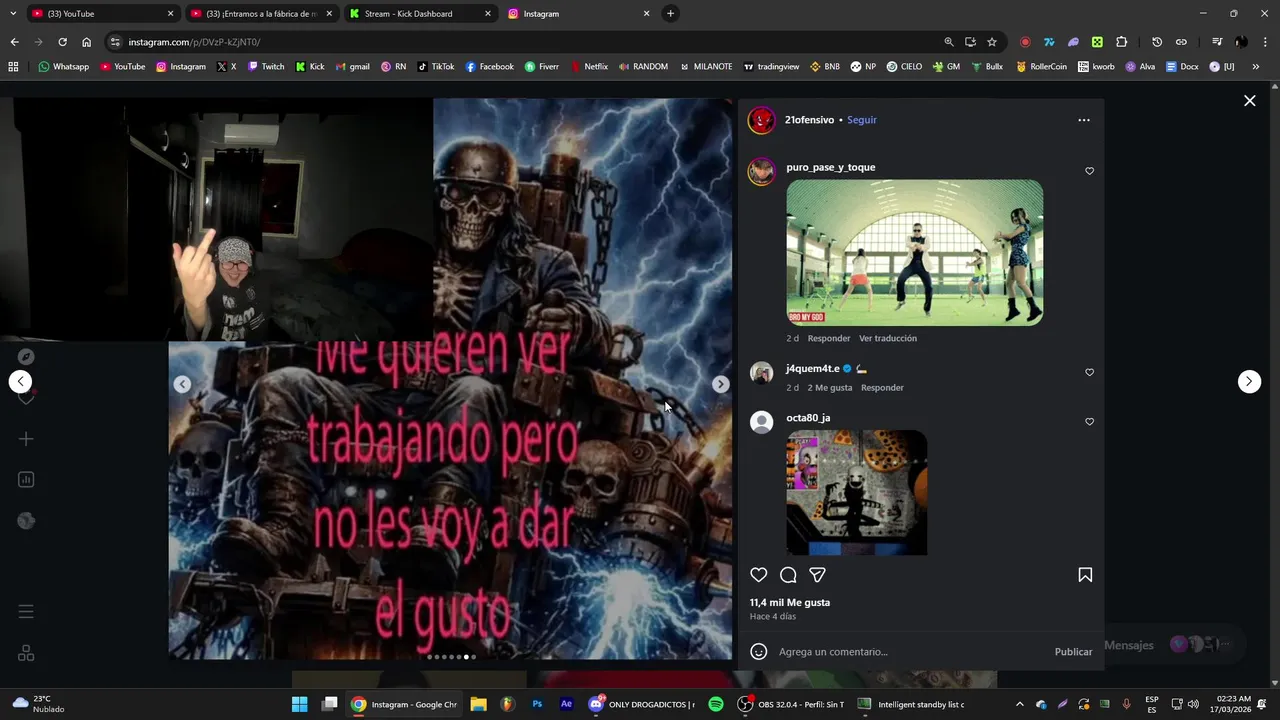Open the Gangnam Style GIF in the comment
The width and height of the screenshot is (1280, 720).
pyautogui.click(x=915, y=252)
